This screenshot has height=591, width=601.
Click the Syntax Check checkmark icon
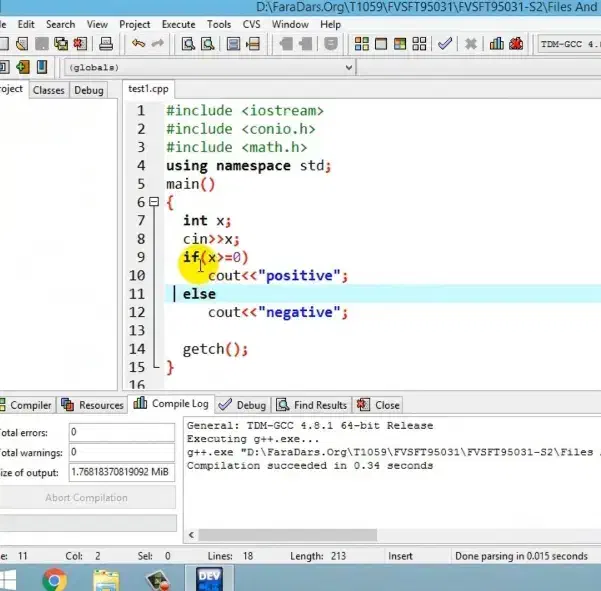(x=444, y=44)
